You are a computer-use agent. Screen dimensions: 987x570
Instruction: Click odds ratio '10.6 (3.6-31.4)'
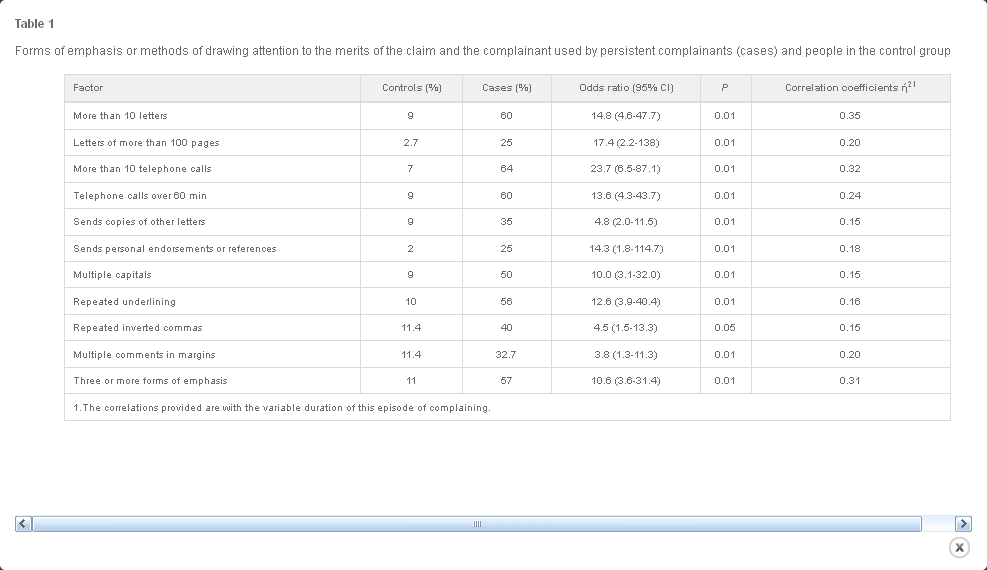click(626, 381)
